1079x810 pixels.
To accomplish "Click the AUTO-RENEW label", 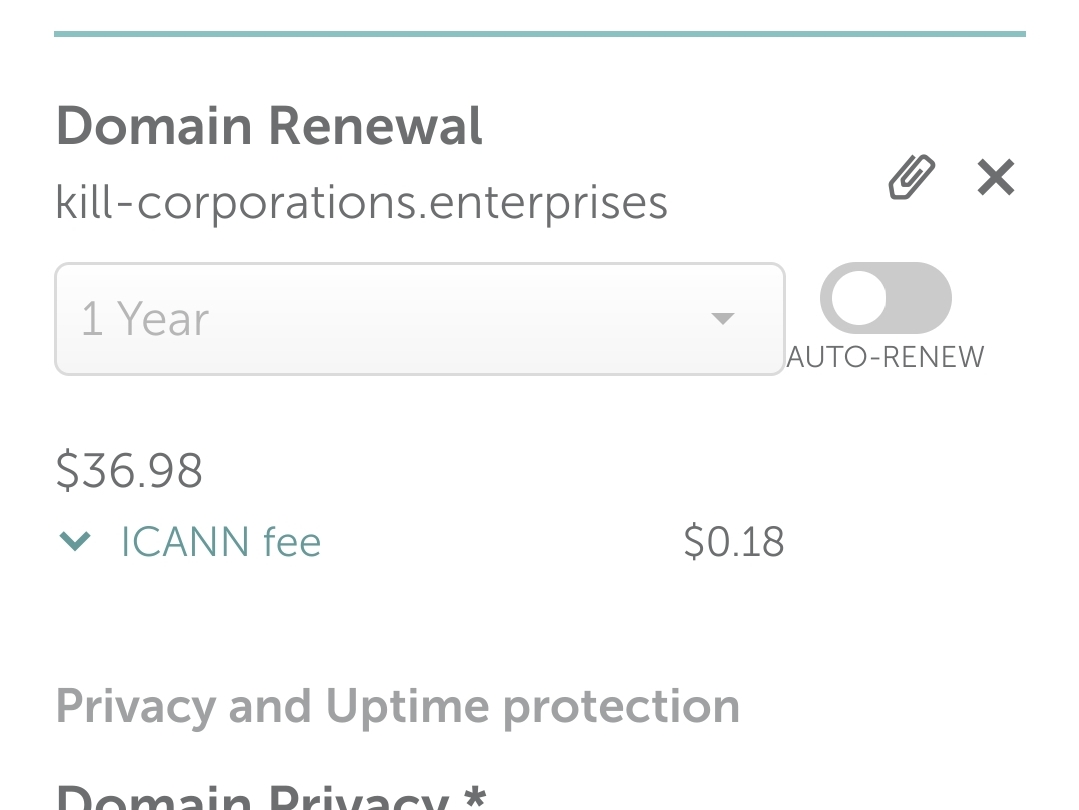I will click(885, 357).
